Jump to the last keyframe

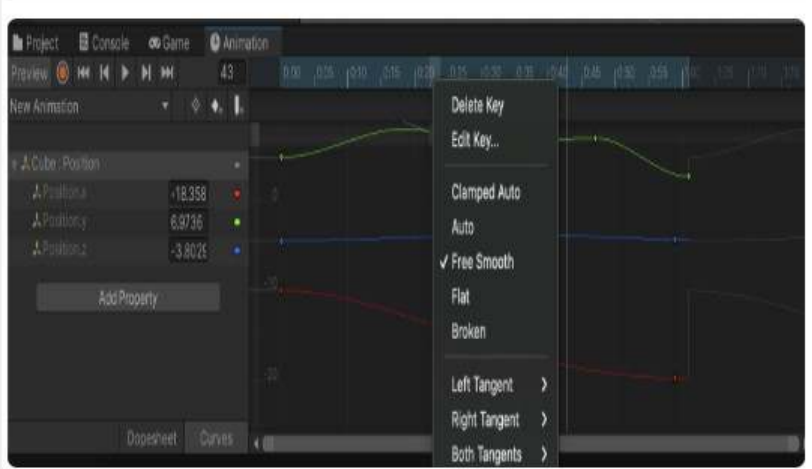[168, 75]
